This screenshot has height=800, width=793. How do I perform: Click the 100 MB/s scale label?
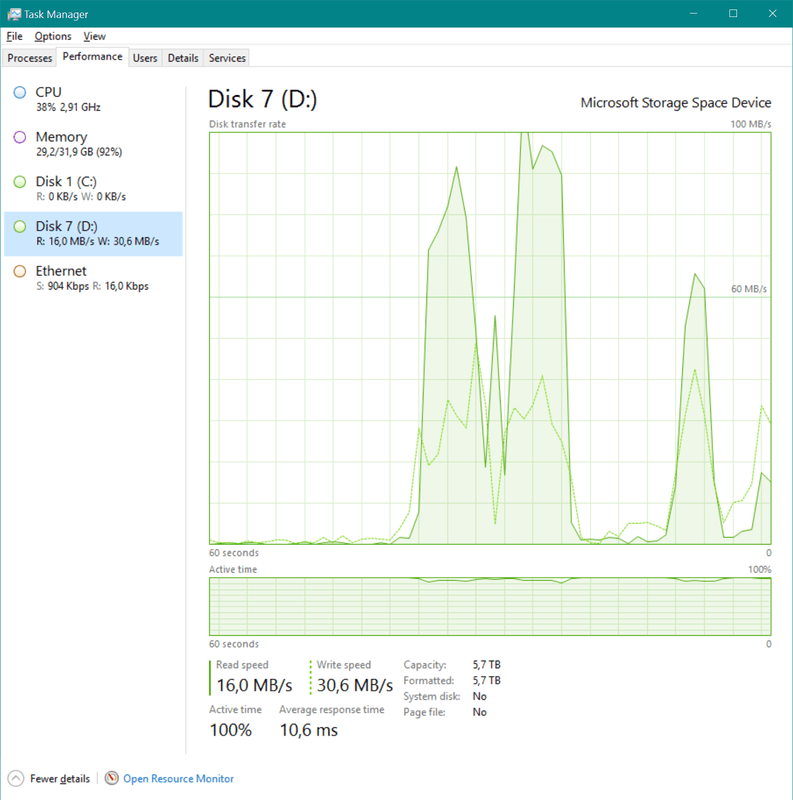pyautogui.click(x=751, y=124)
